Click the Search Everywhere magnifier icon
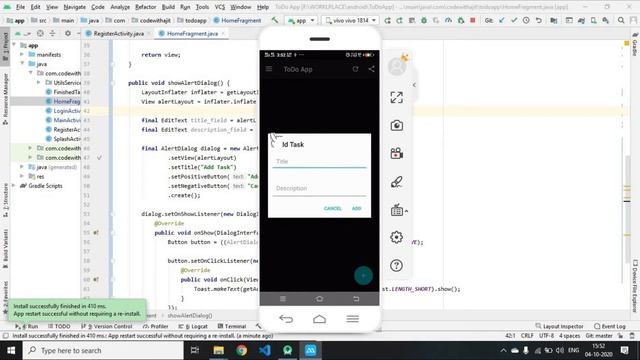The height and width of the screenshot is (360, 640). (x=621, y=20)
